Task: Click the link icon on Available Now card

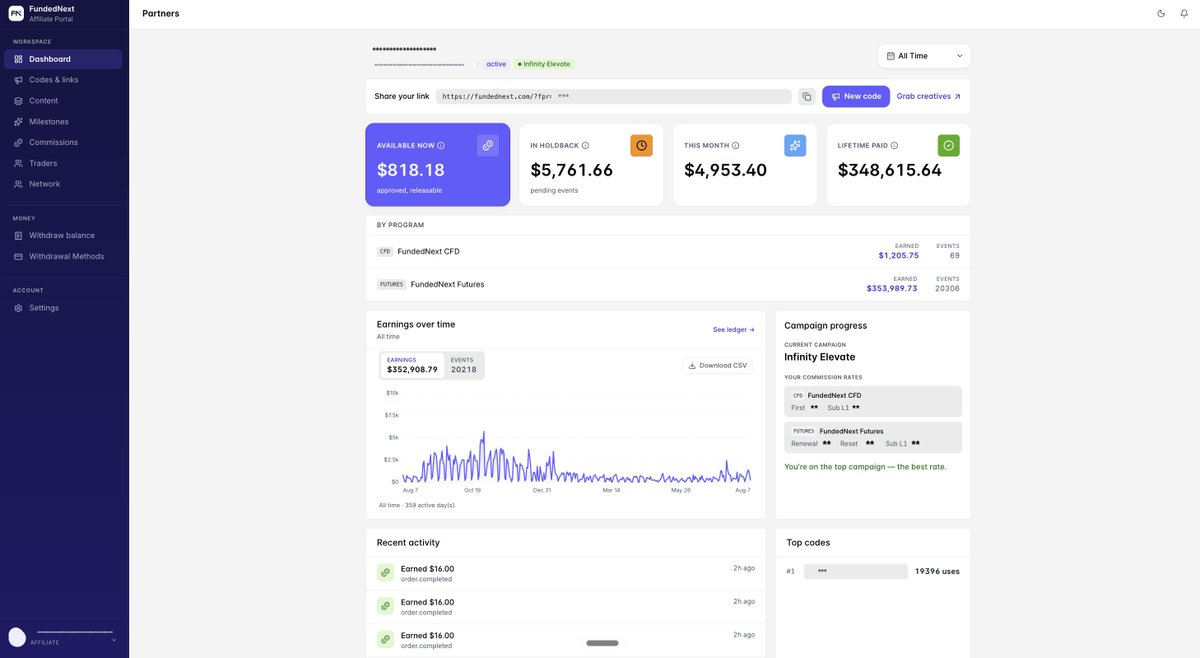Action: coord(488,145)
